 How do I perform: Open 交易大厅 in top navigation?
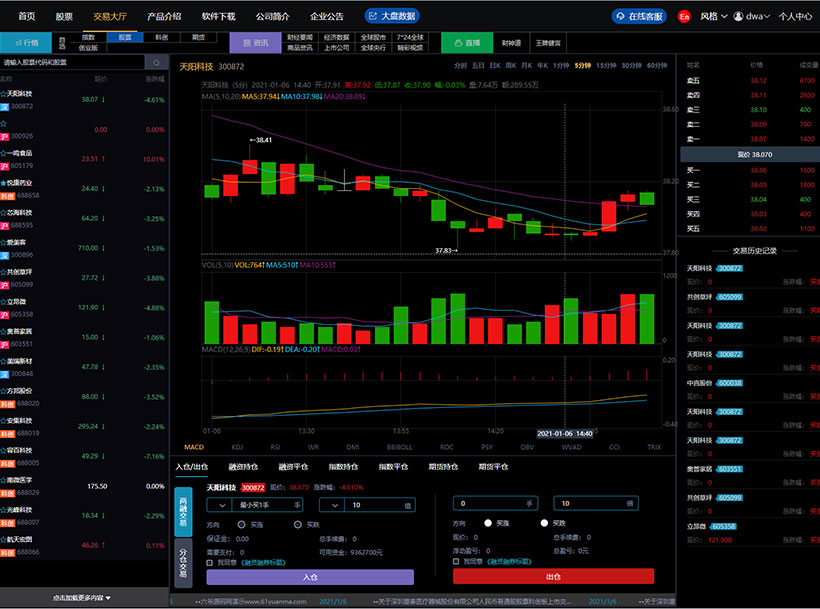pyautogui.click(x=109, y=16)
